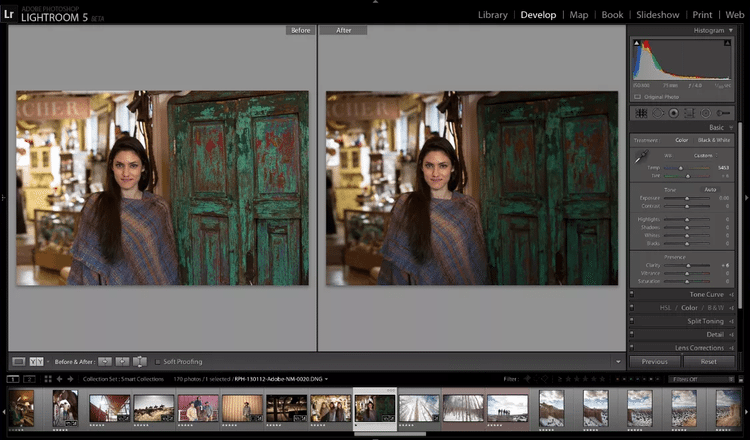
Task: Select the Radial Filter tool
Action: click(x=706, y=113)
